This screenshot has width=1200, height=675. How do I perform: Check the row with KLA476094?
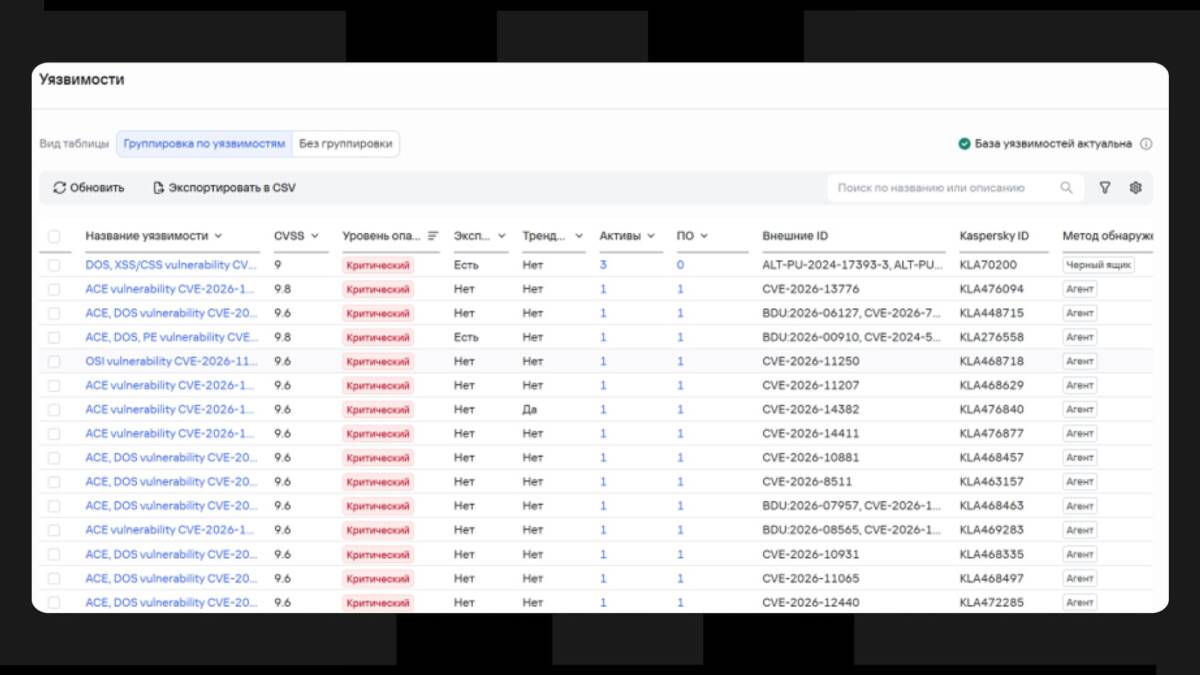pos(54,289)
